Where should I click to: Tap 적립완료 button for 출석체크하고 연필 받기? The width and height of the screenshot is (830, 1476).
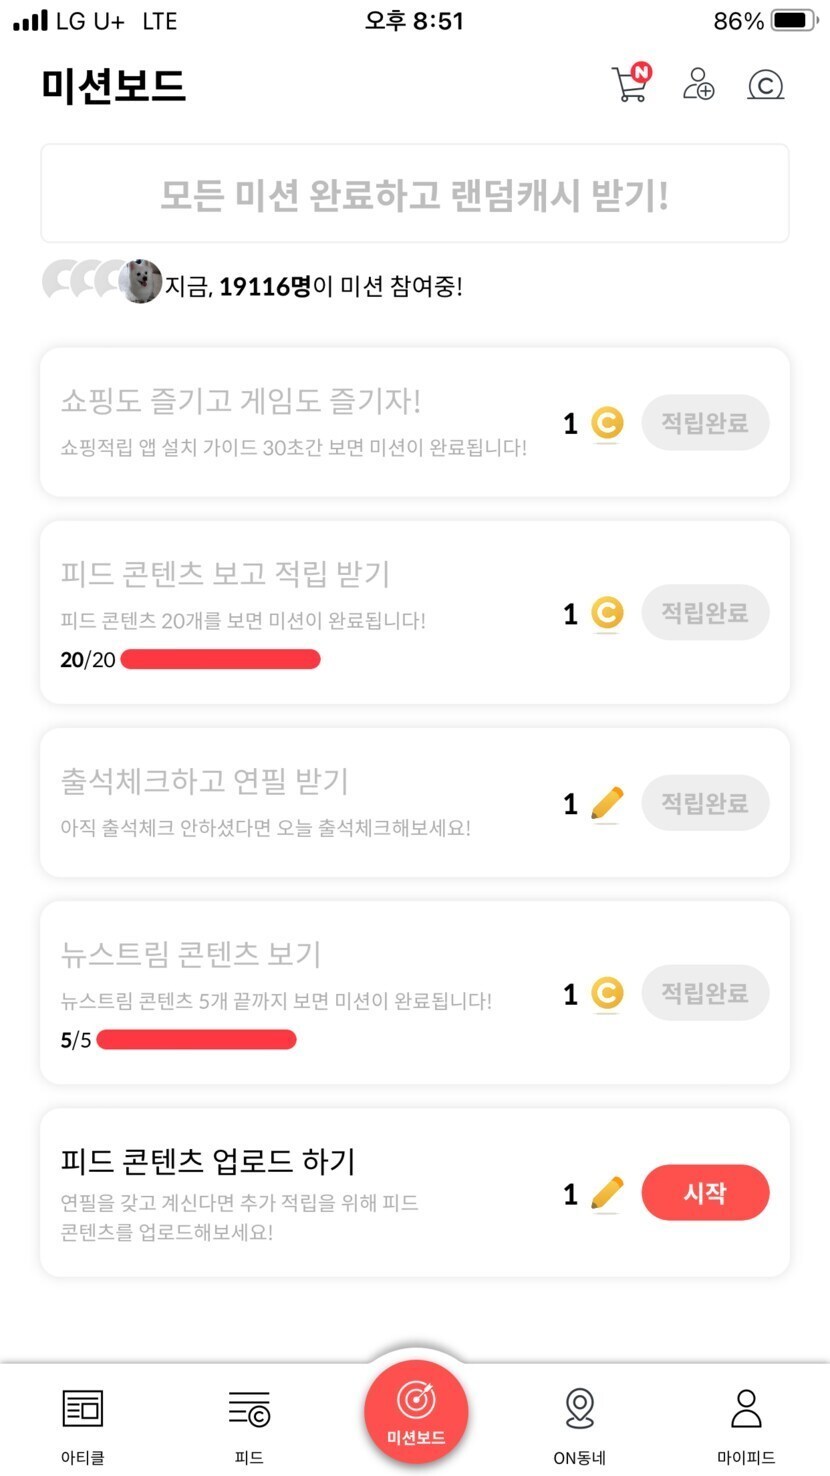pyautogui.click(x=705, y=803)
